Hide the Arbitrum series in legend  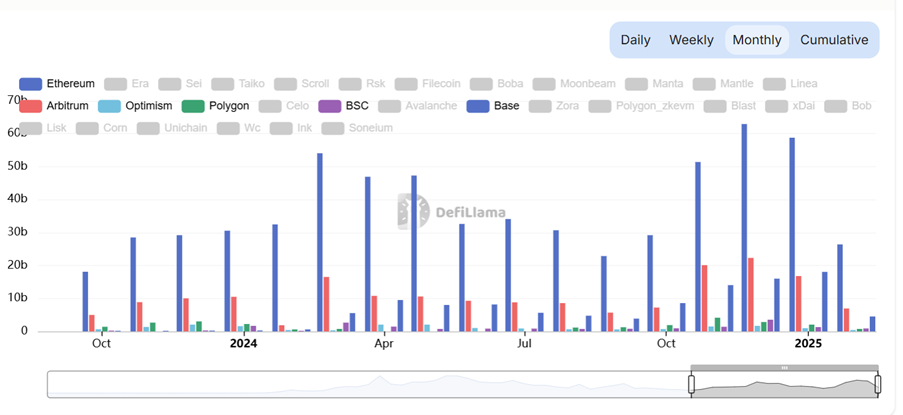31,106
